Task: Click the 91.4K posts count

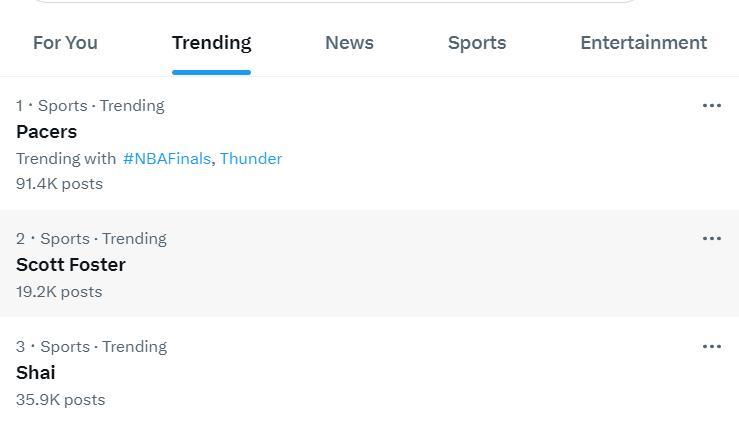Action: 59,183
